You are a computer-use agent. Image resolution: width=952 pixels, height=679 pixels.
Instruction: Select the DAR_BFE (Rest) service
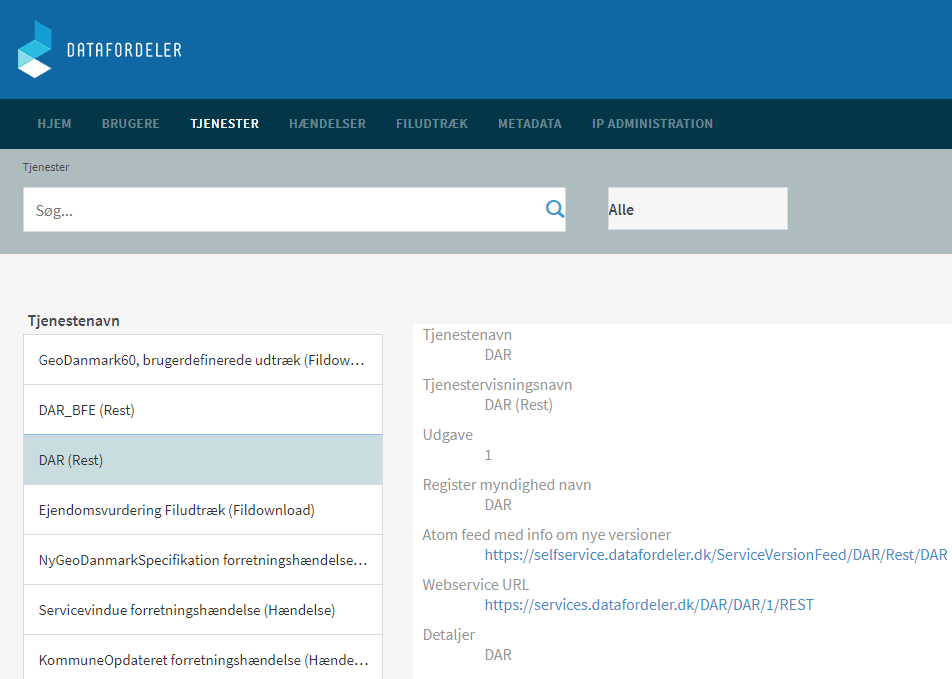203,410
